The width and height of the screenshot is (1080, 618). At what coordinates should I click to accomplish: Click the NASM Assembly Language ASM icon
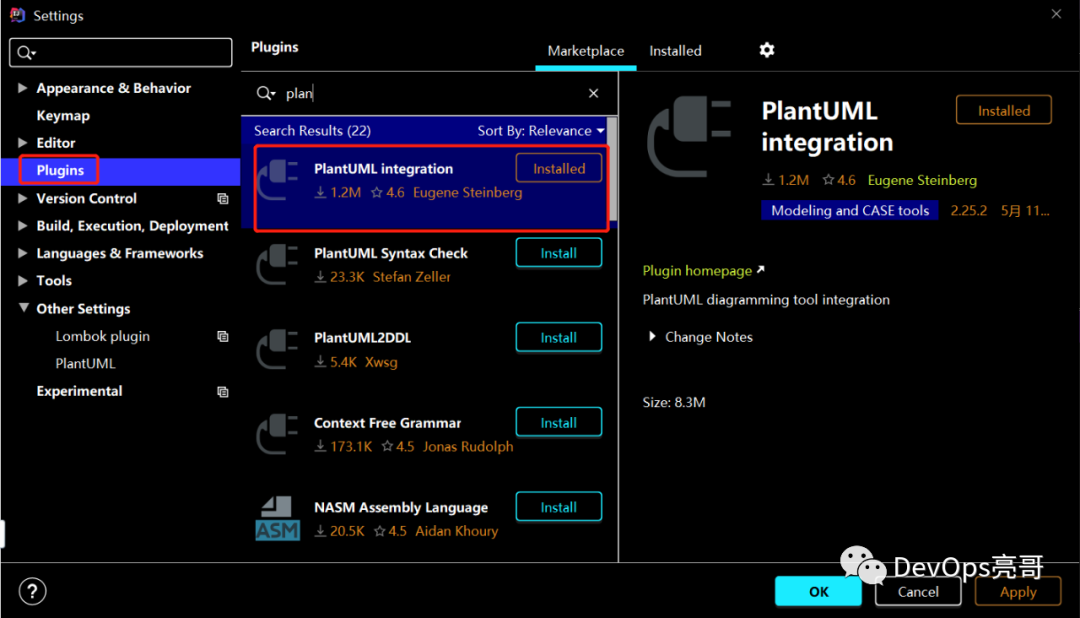pyautogui.click(x=278, y=518)
